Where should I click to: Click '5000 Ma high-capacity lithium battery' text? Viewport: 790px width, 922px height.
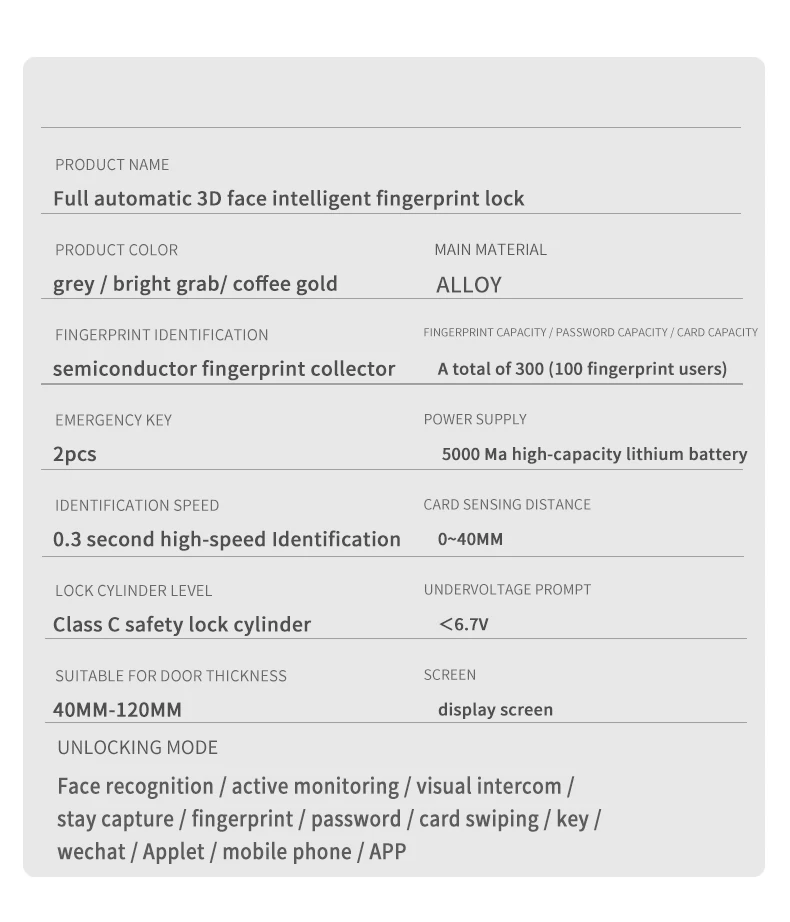[x=594, y=454]
